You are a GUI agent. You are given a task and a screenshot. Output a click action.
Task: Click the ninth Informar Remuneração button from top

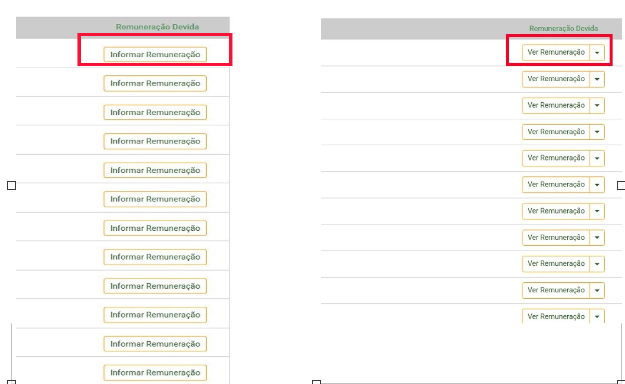point(155,286)
